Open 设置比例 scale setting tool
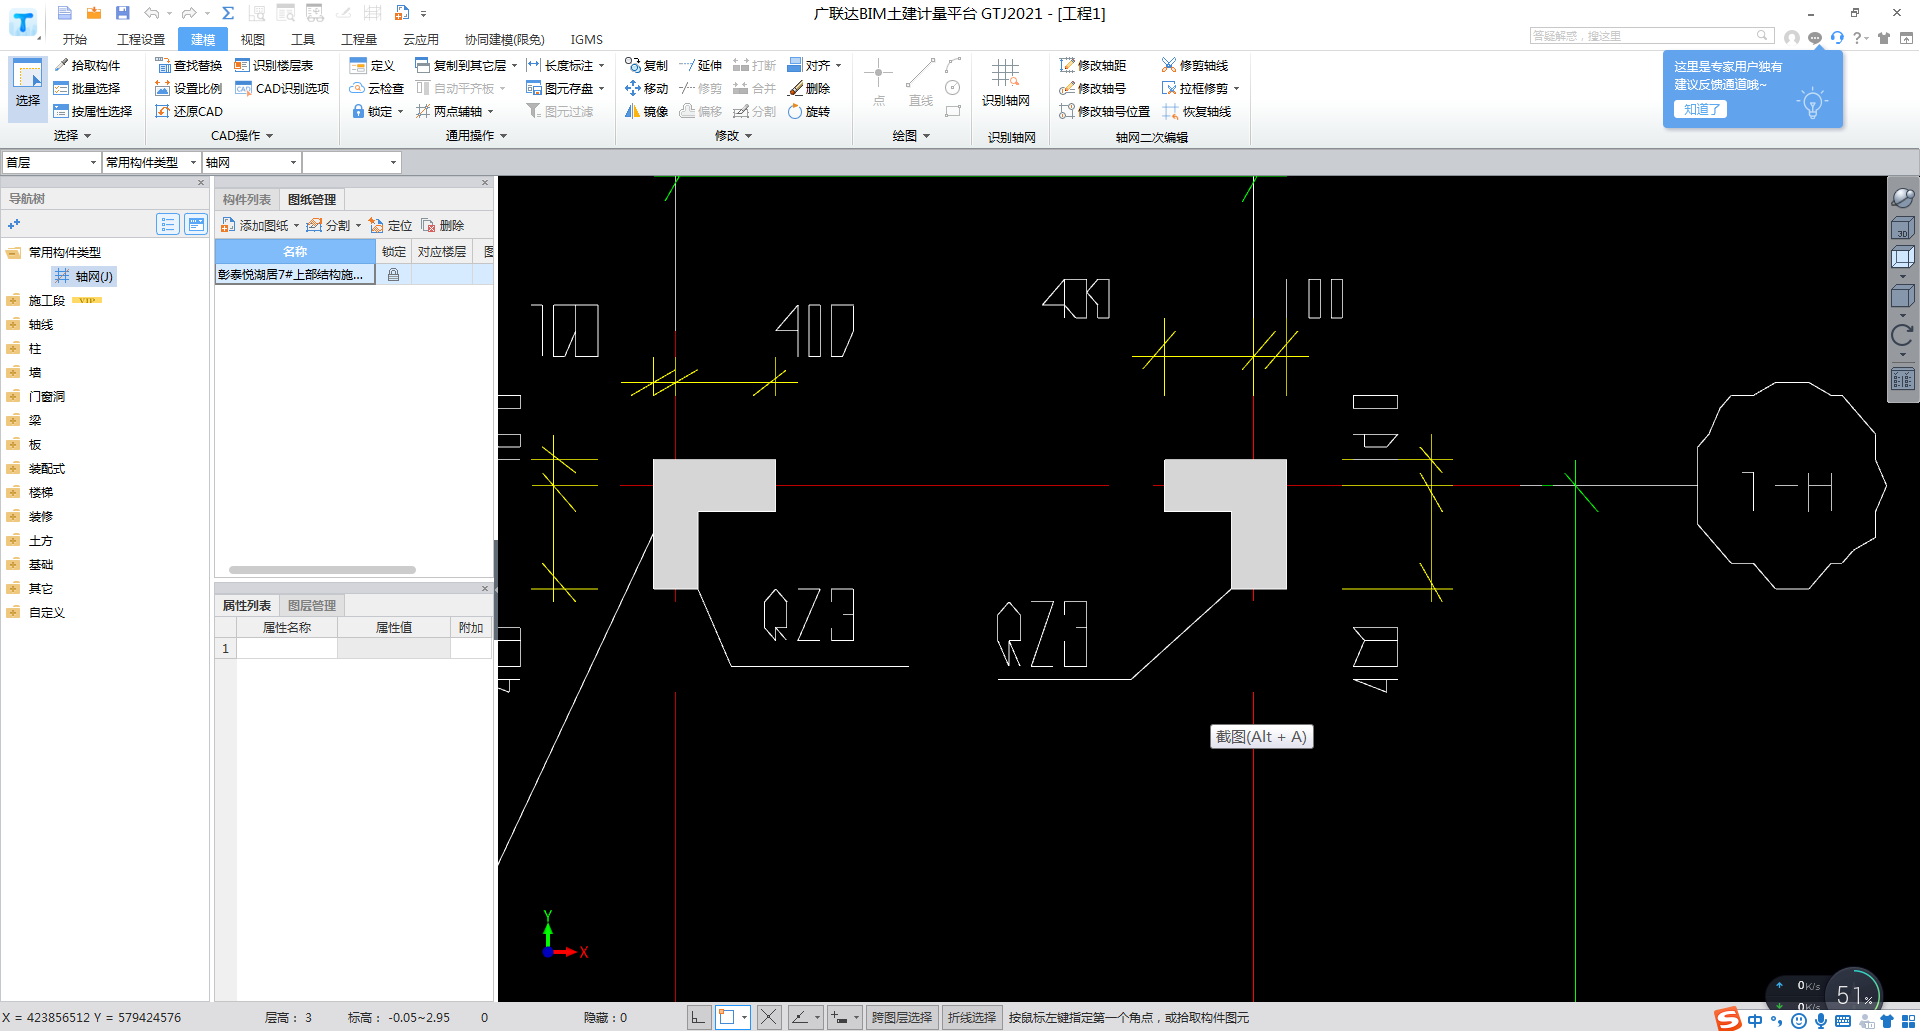1920x1031 pixels. pos(189,88)
